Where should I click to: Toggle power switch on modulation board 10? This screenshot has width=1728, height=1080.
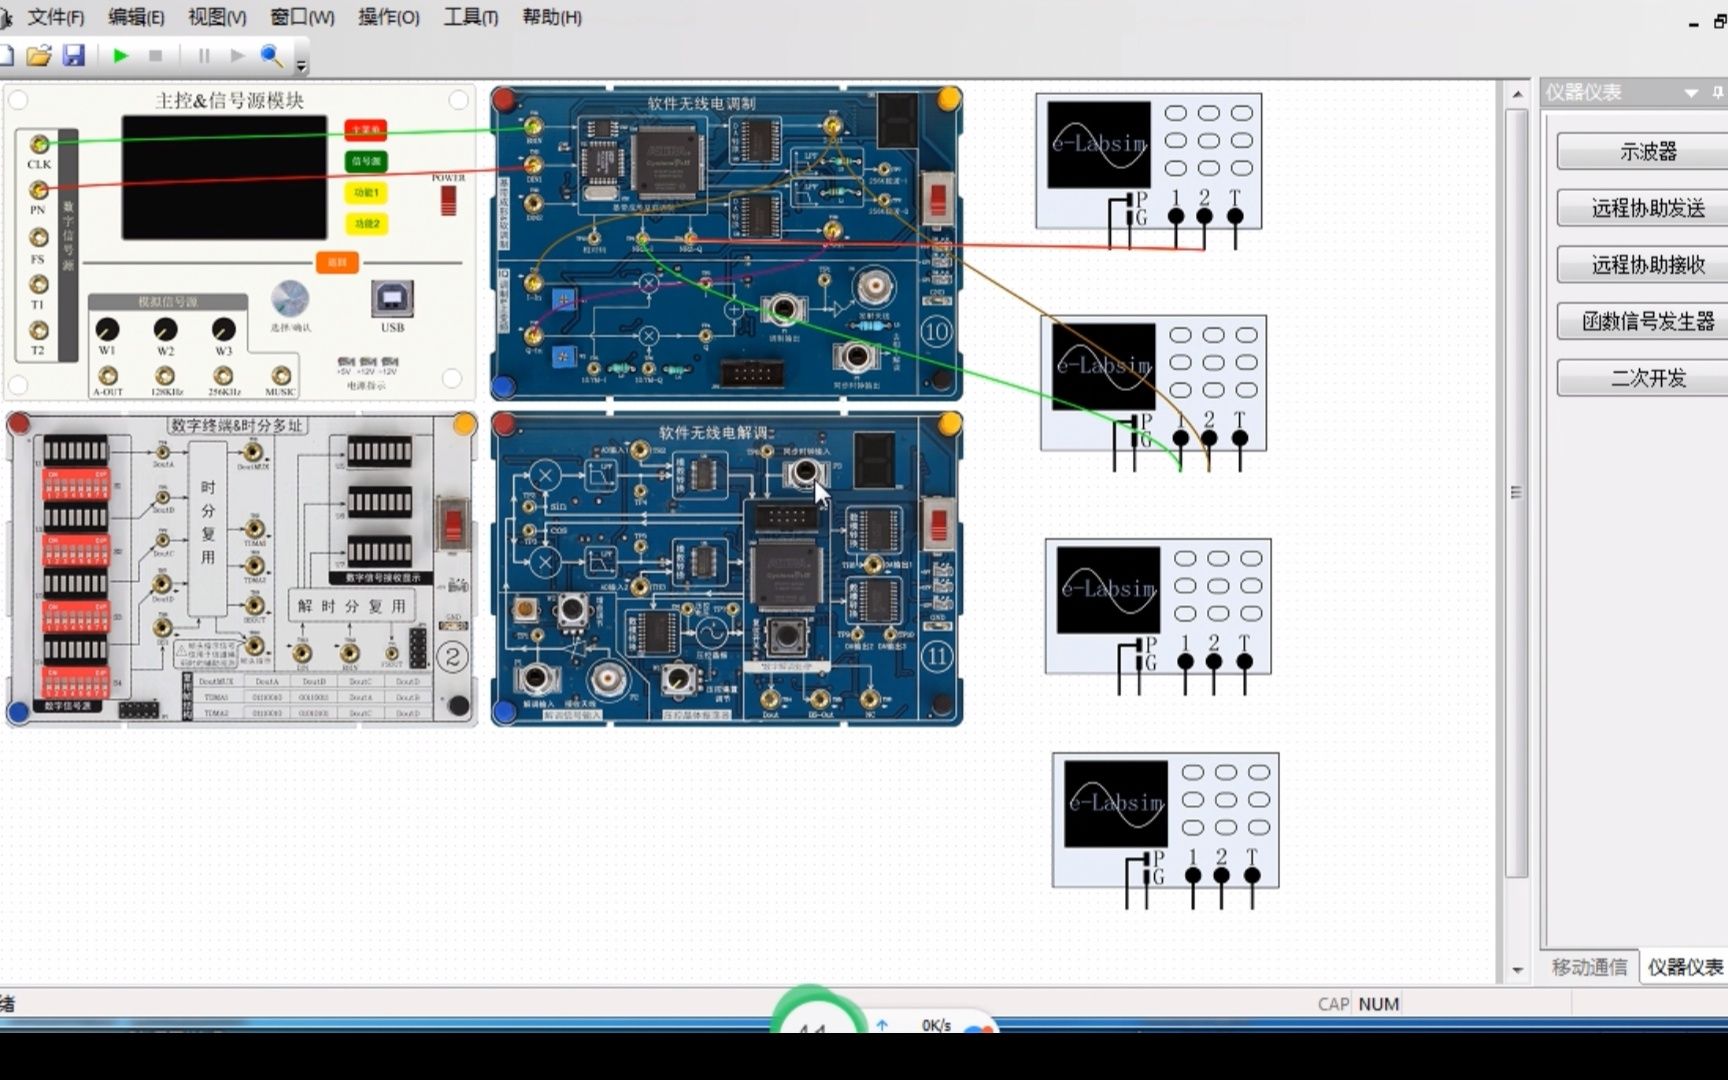pyautogui.click(x=937, y=198)
